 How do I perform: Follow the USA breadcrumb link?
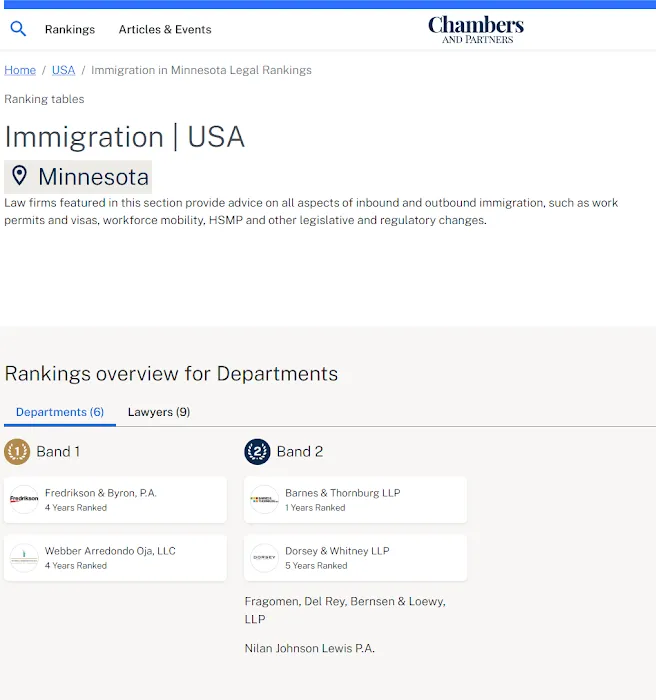(x=64, y=70)
